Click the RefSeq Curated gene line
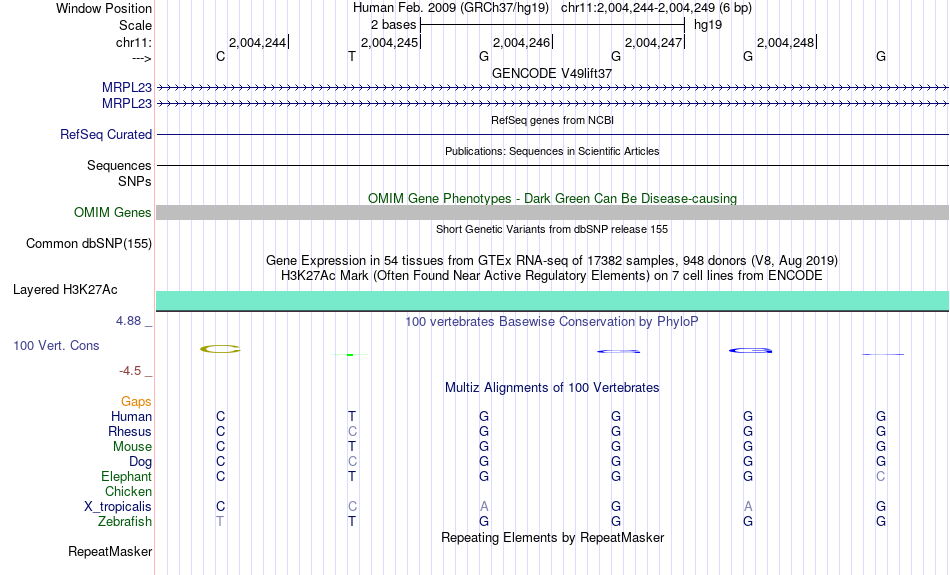Screen dimensions: 950x575 coord(552,135)
